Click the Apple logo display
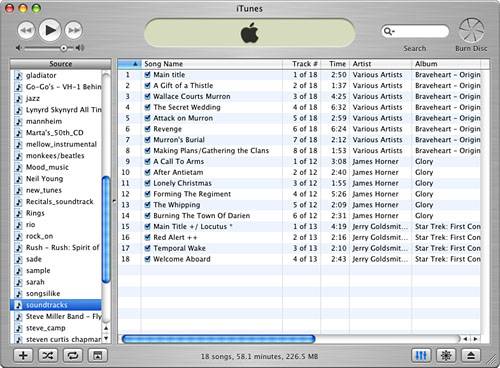Screen dimensions: 500x368 point(250,33)
